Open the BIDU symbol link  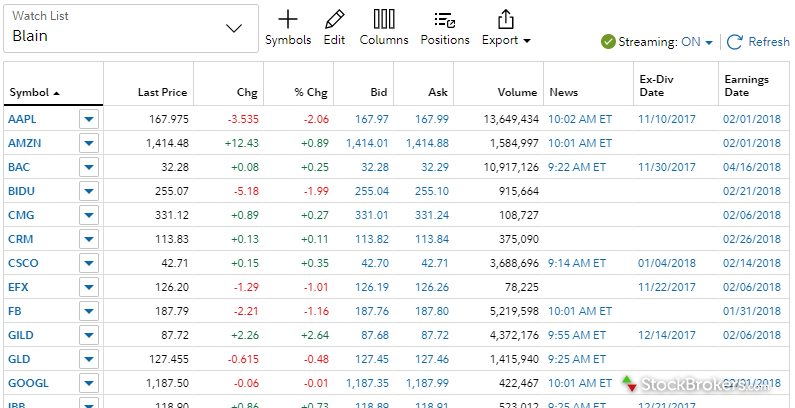(x=21, y=192)
